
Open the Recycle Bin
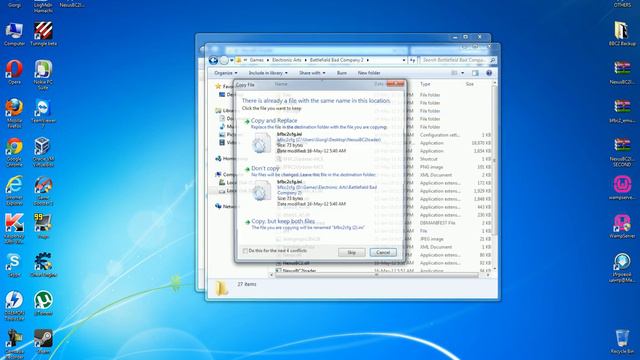tap(622, 342)
